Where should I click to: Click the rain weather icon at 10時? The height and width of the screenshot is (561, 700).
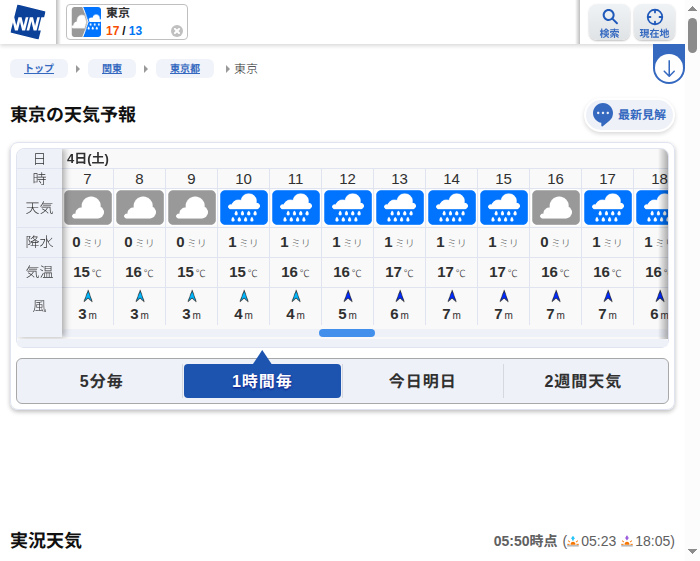[244, 208]
